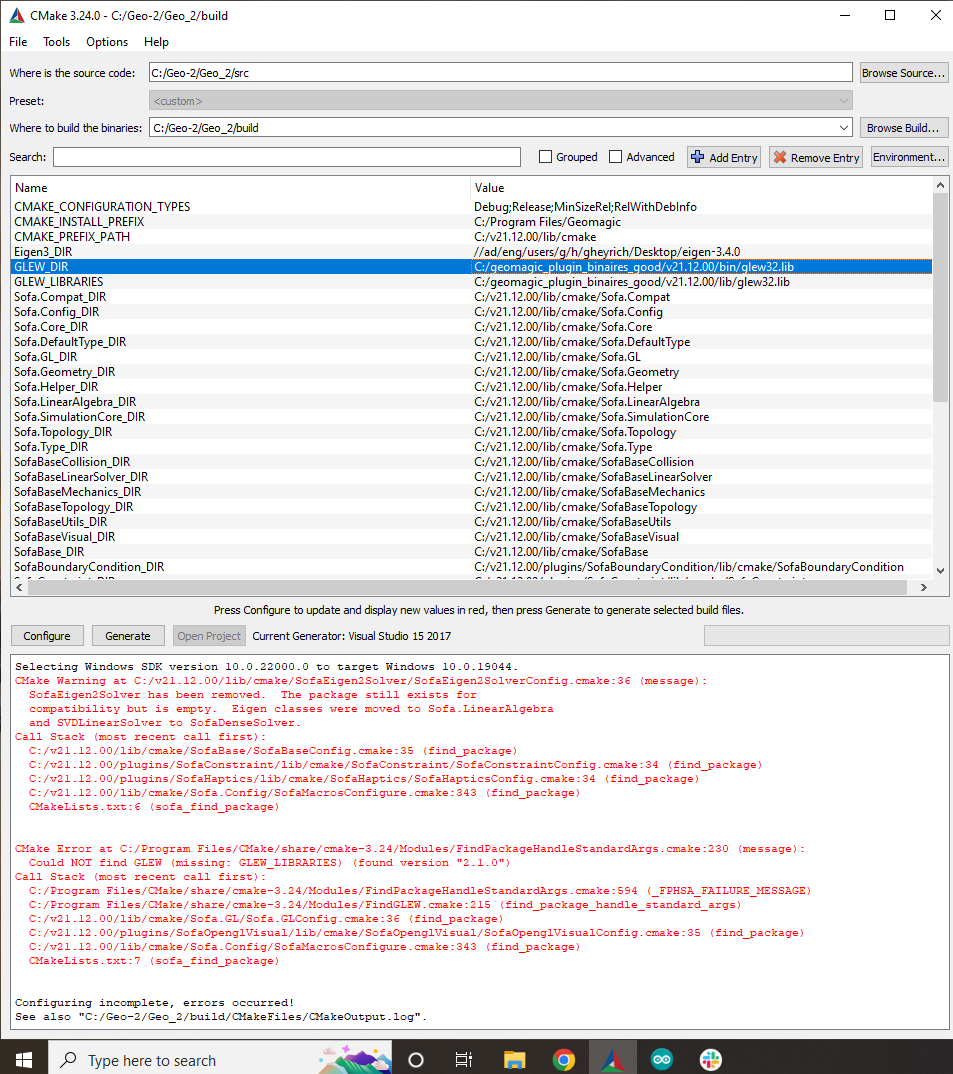
Task: Click the red X Remove Entry icon
Action: [780, 157]
